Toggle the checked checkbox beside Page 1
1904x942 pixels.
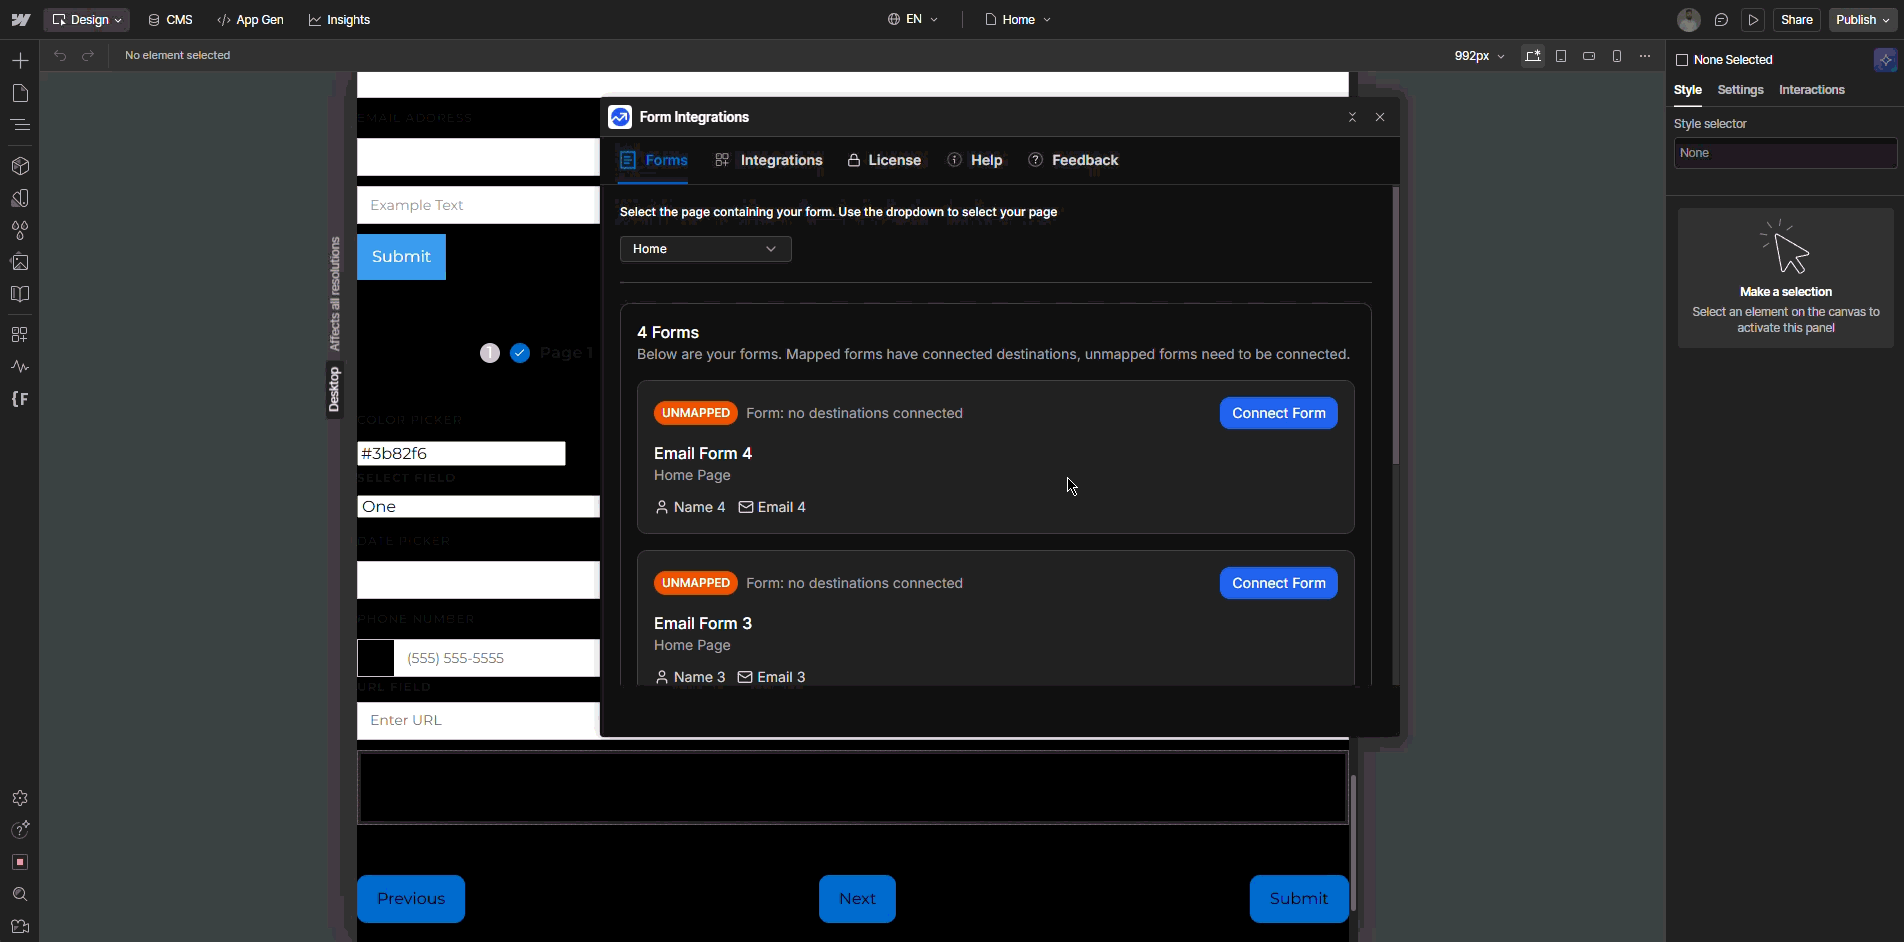(520, 353)
